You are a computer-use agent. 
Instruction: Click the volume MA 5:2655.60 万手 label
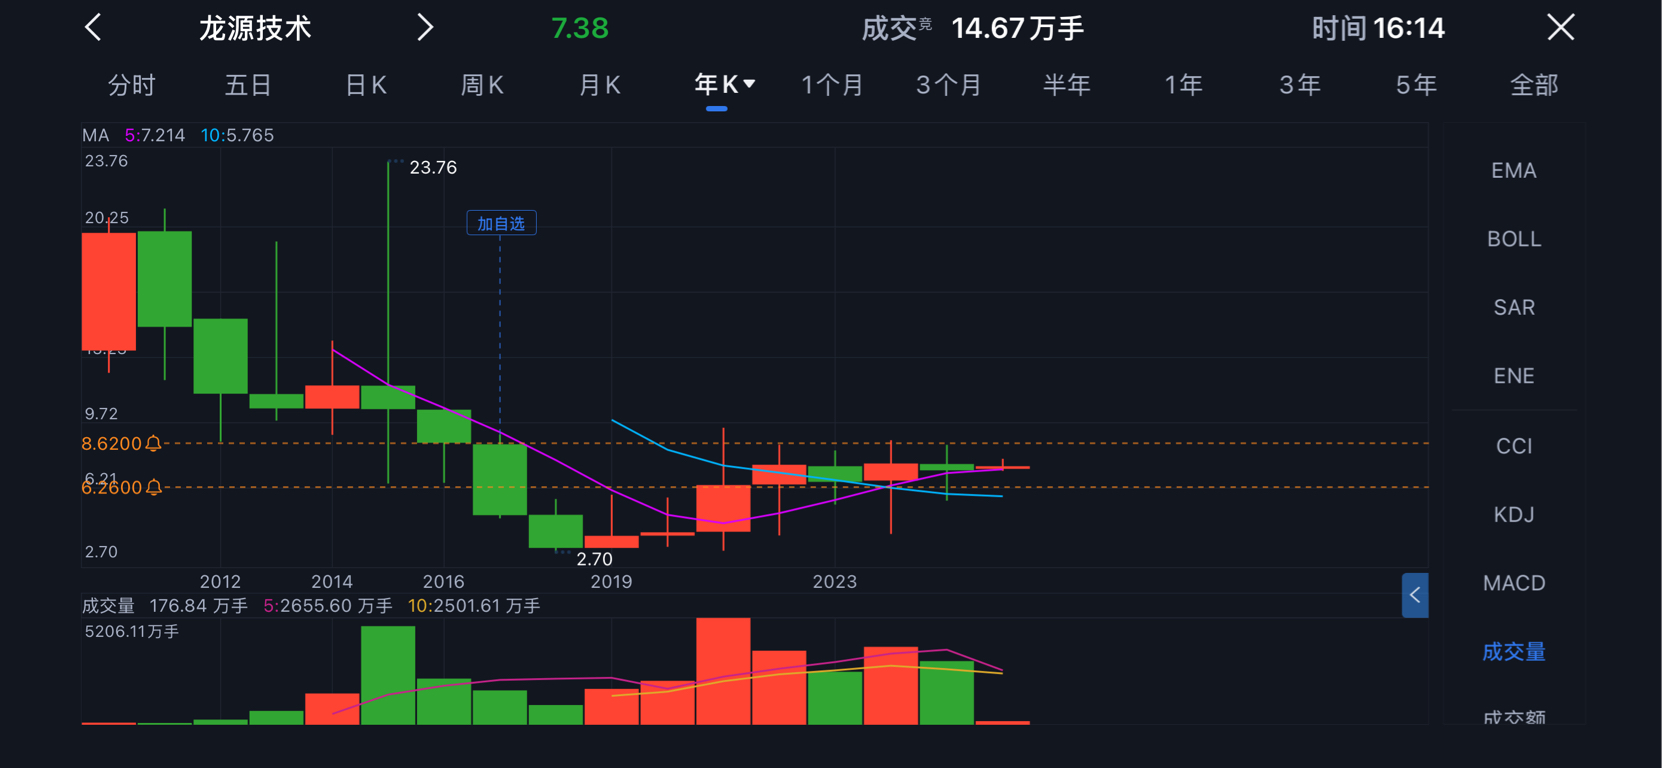pos(328,606)
